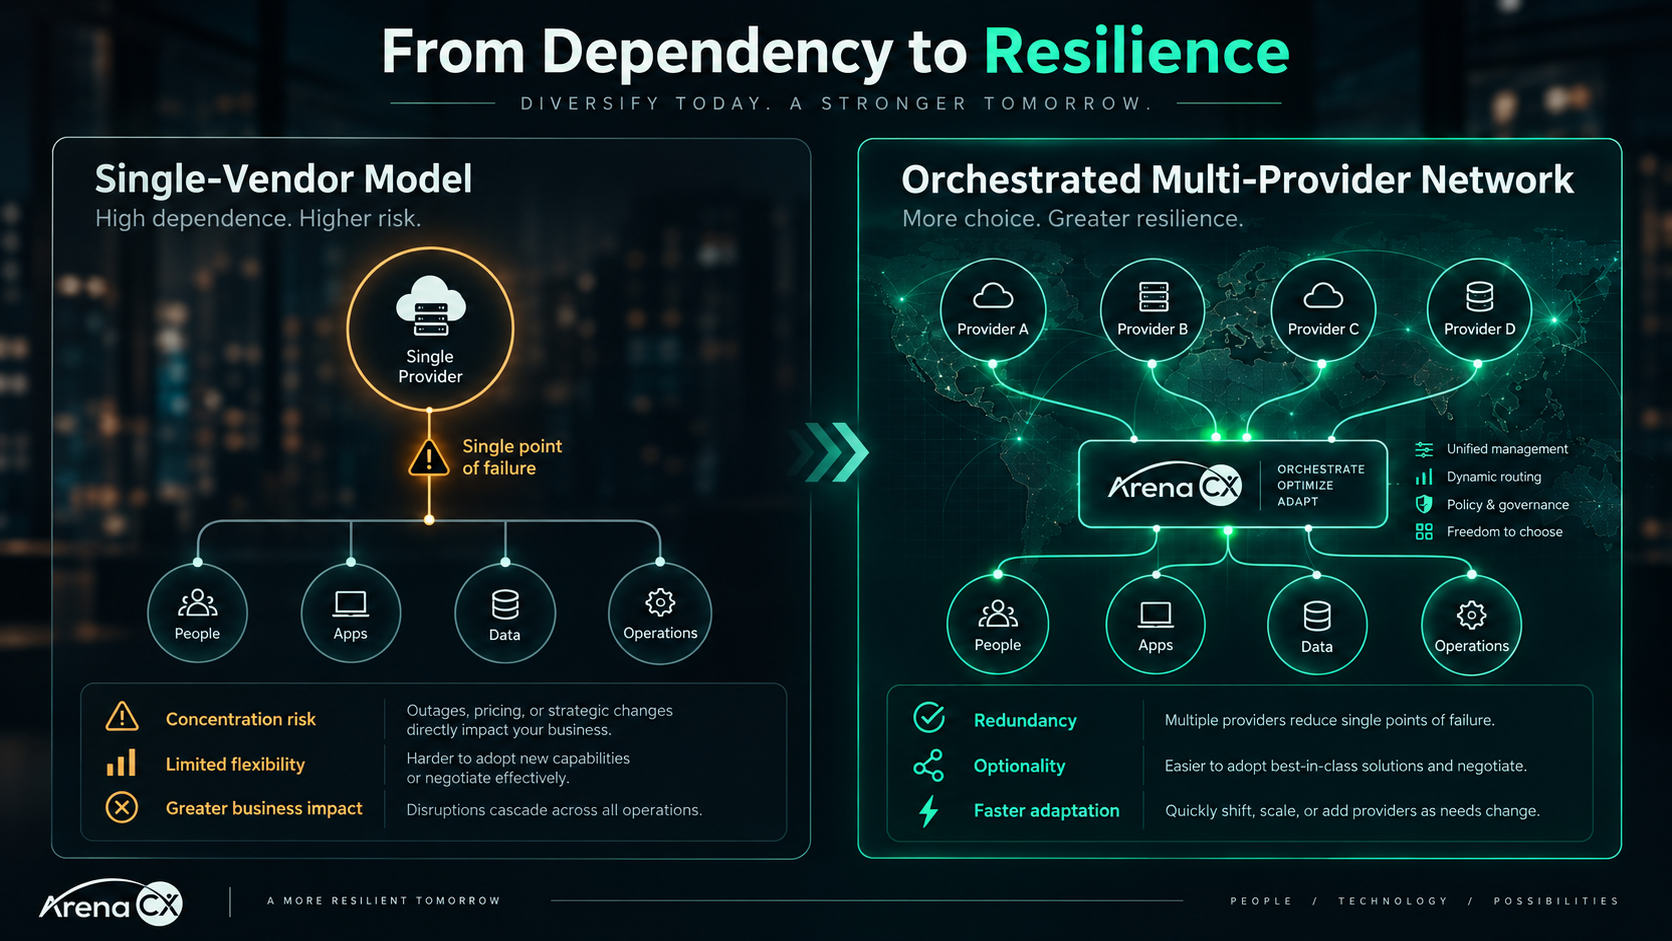Click the 'Limited flexibility' label

coord(235,764)
